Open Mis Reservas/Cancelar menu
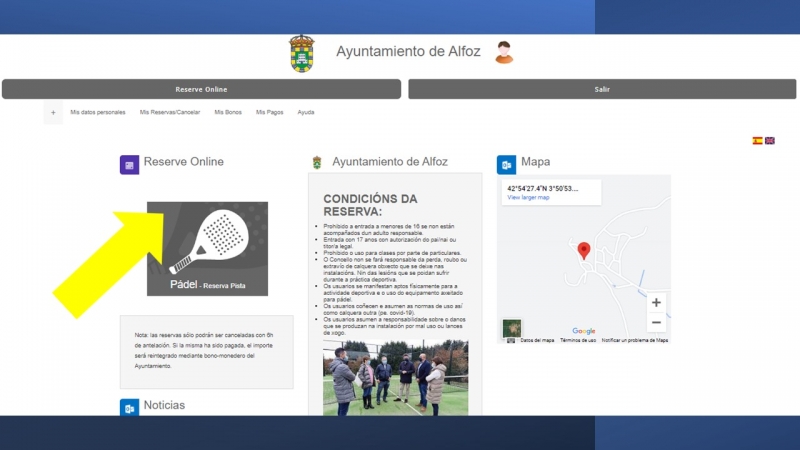800x450 pixels. [170, 112]
